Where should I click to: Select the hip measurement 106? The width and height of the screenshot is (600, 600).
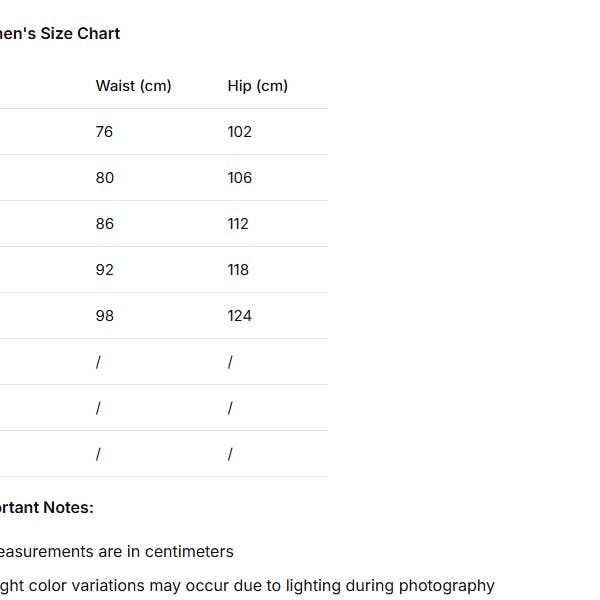[x=239, y=178]
